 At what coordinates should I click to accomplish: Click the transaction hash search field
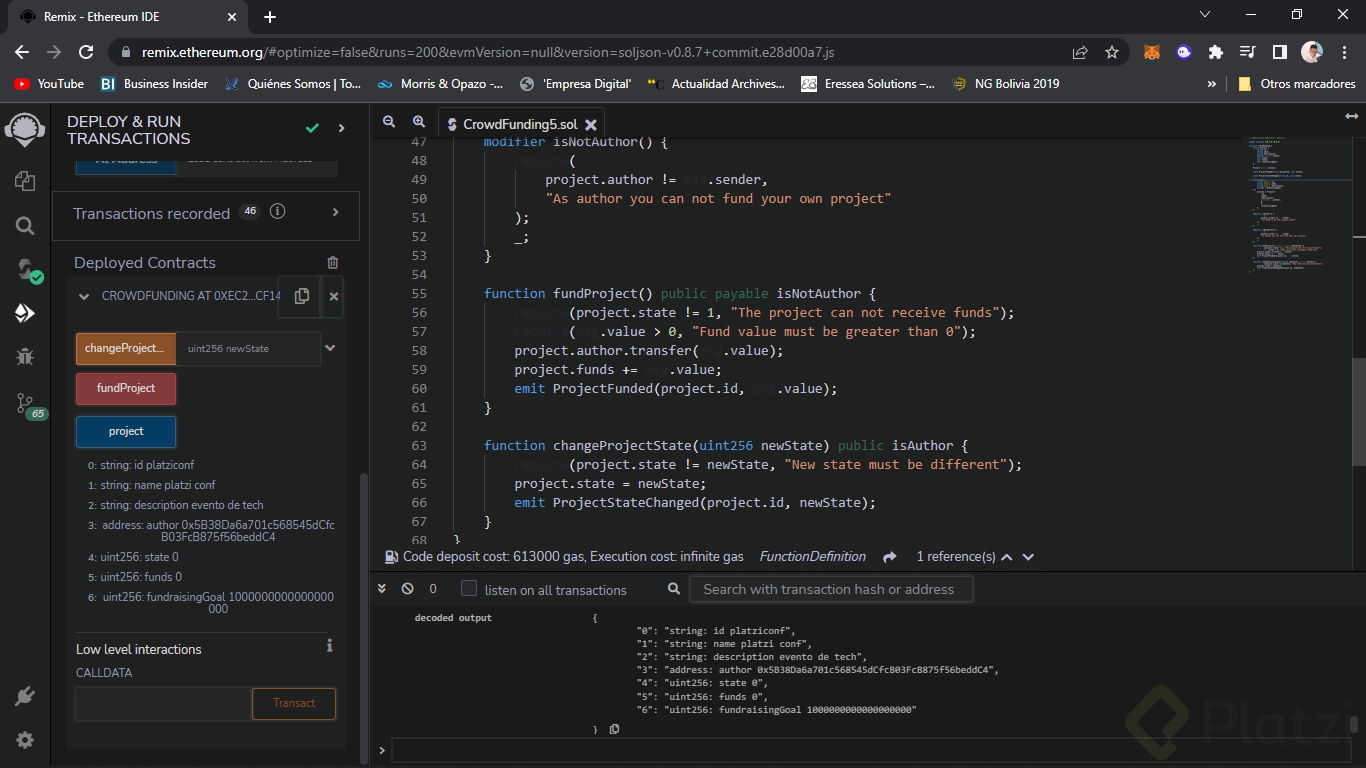pyautogui.click(x=830, y=589)
